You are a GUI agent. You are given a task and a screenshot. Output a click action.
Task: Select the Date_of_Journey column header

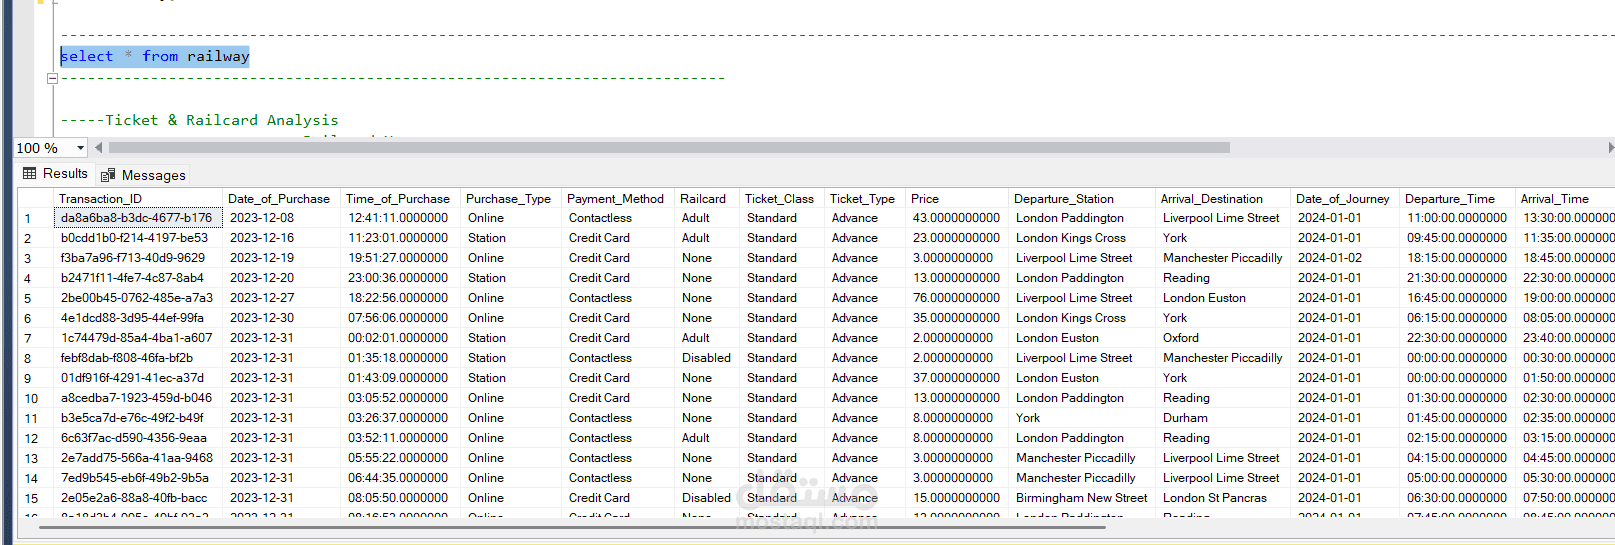1345,199
